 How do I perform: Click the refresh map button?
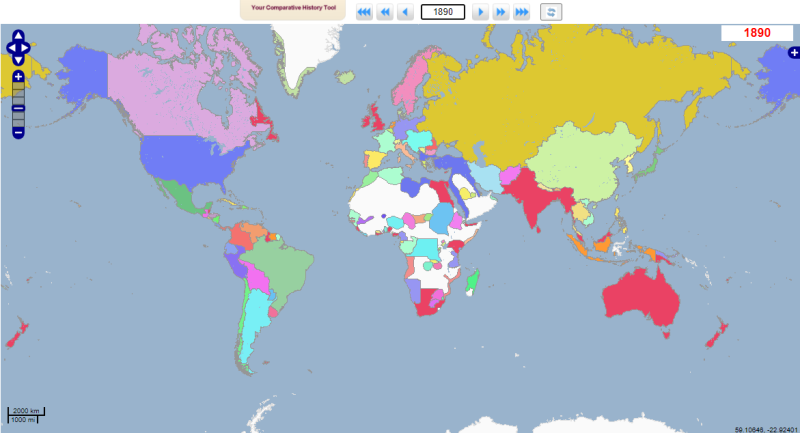tap(551, 12)
